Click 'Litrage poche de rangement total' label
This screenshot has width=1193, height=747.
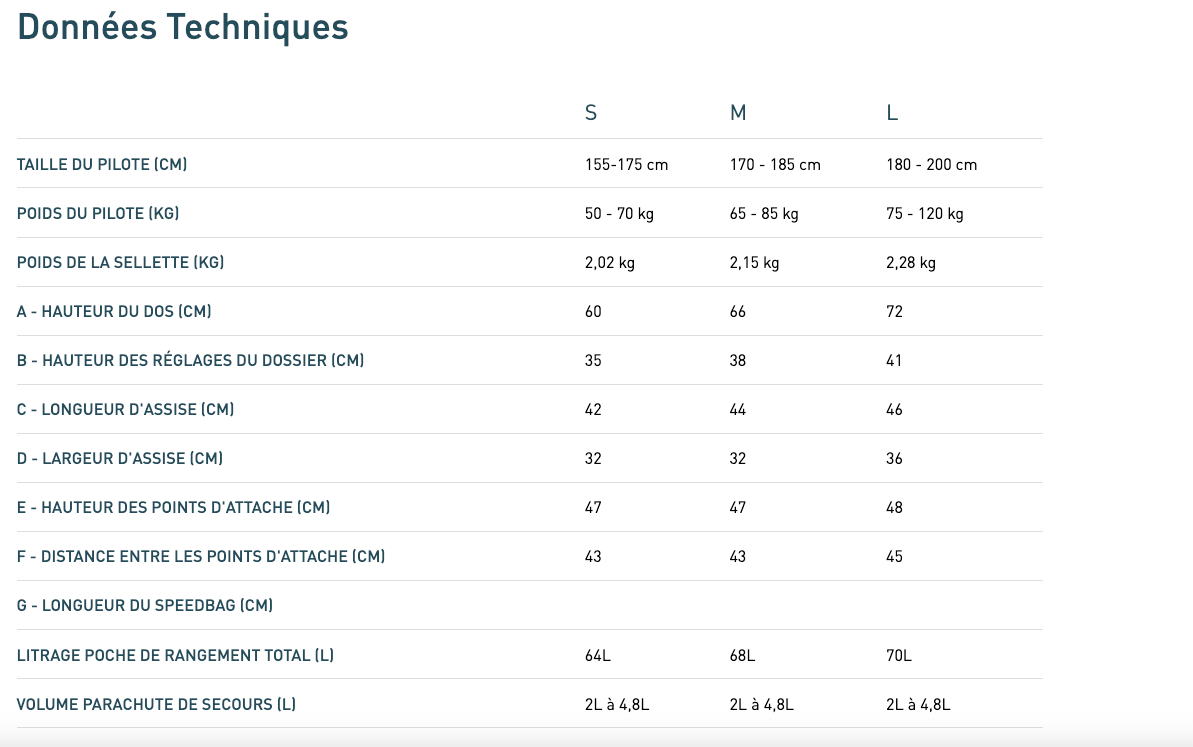[x=175, y=656]
